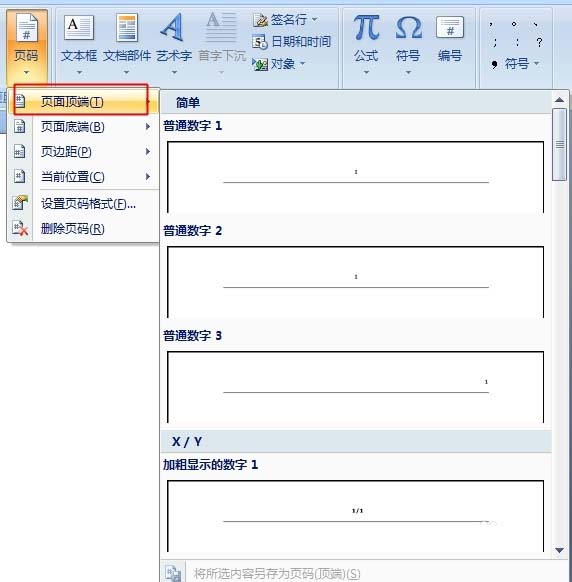The image size is (572, 582).
Task: Open the 页边距(P) submenu
Action: 83,152
